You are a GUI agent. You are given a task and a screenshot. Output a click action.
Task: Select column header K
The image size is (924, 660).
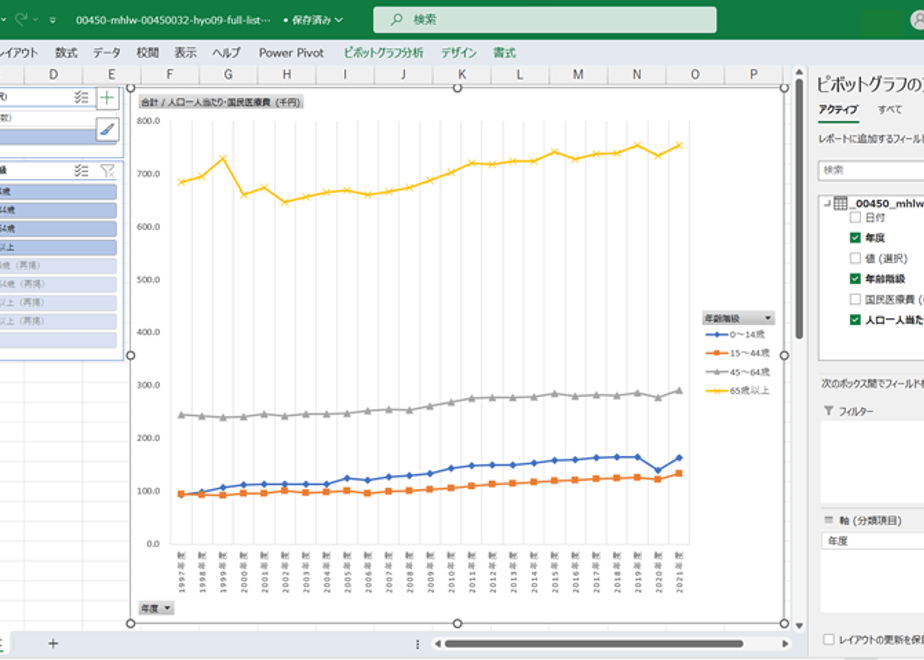pyautogui.click(x=461, y=74)
